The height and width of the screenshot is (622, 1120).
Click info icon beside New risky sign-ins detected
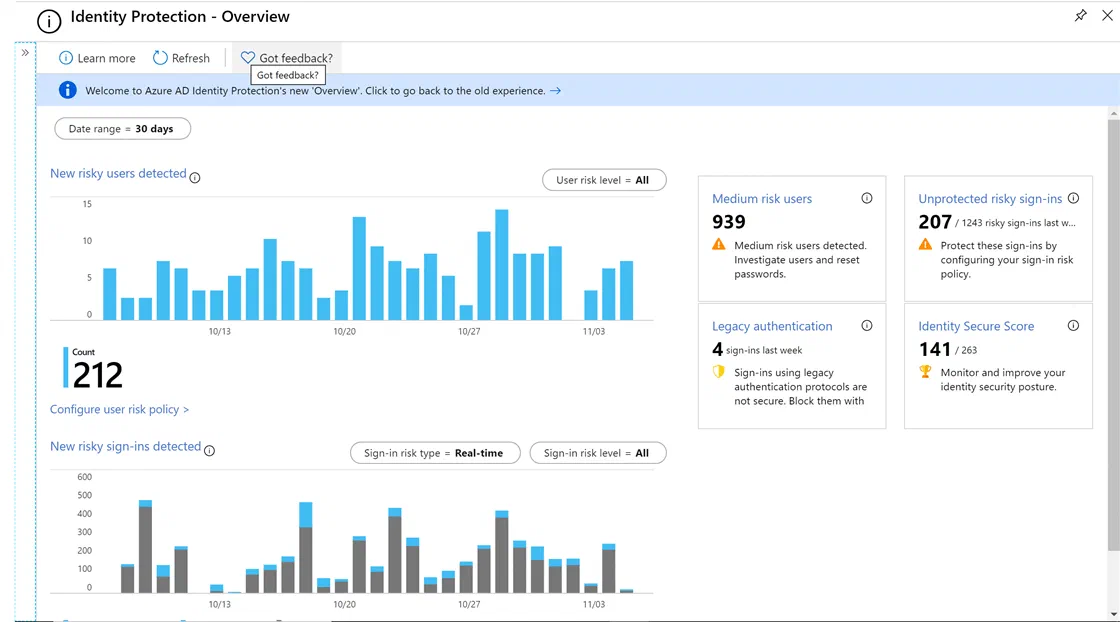(209, 450)
